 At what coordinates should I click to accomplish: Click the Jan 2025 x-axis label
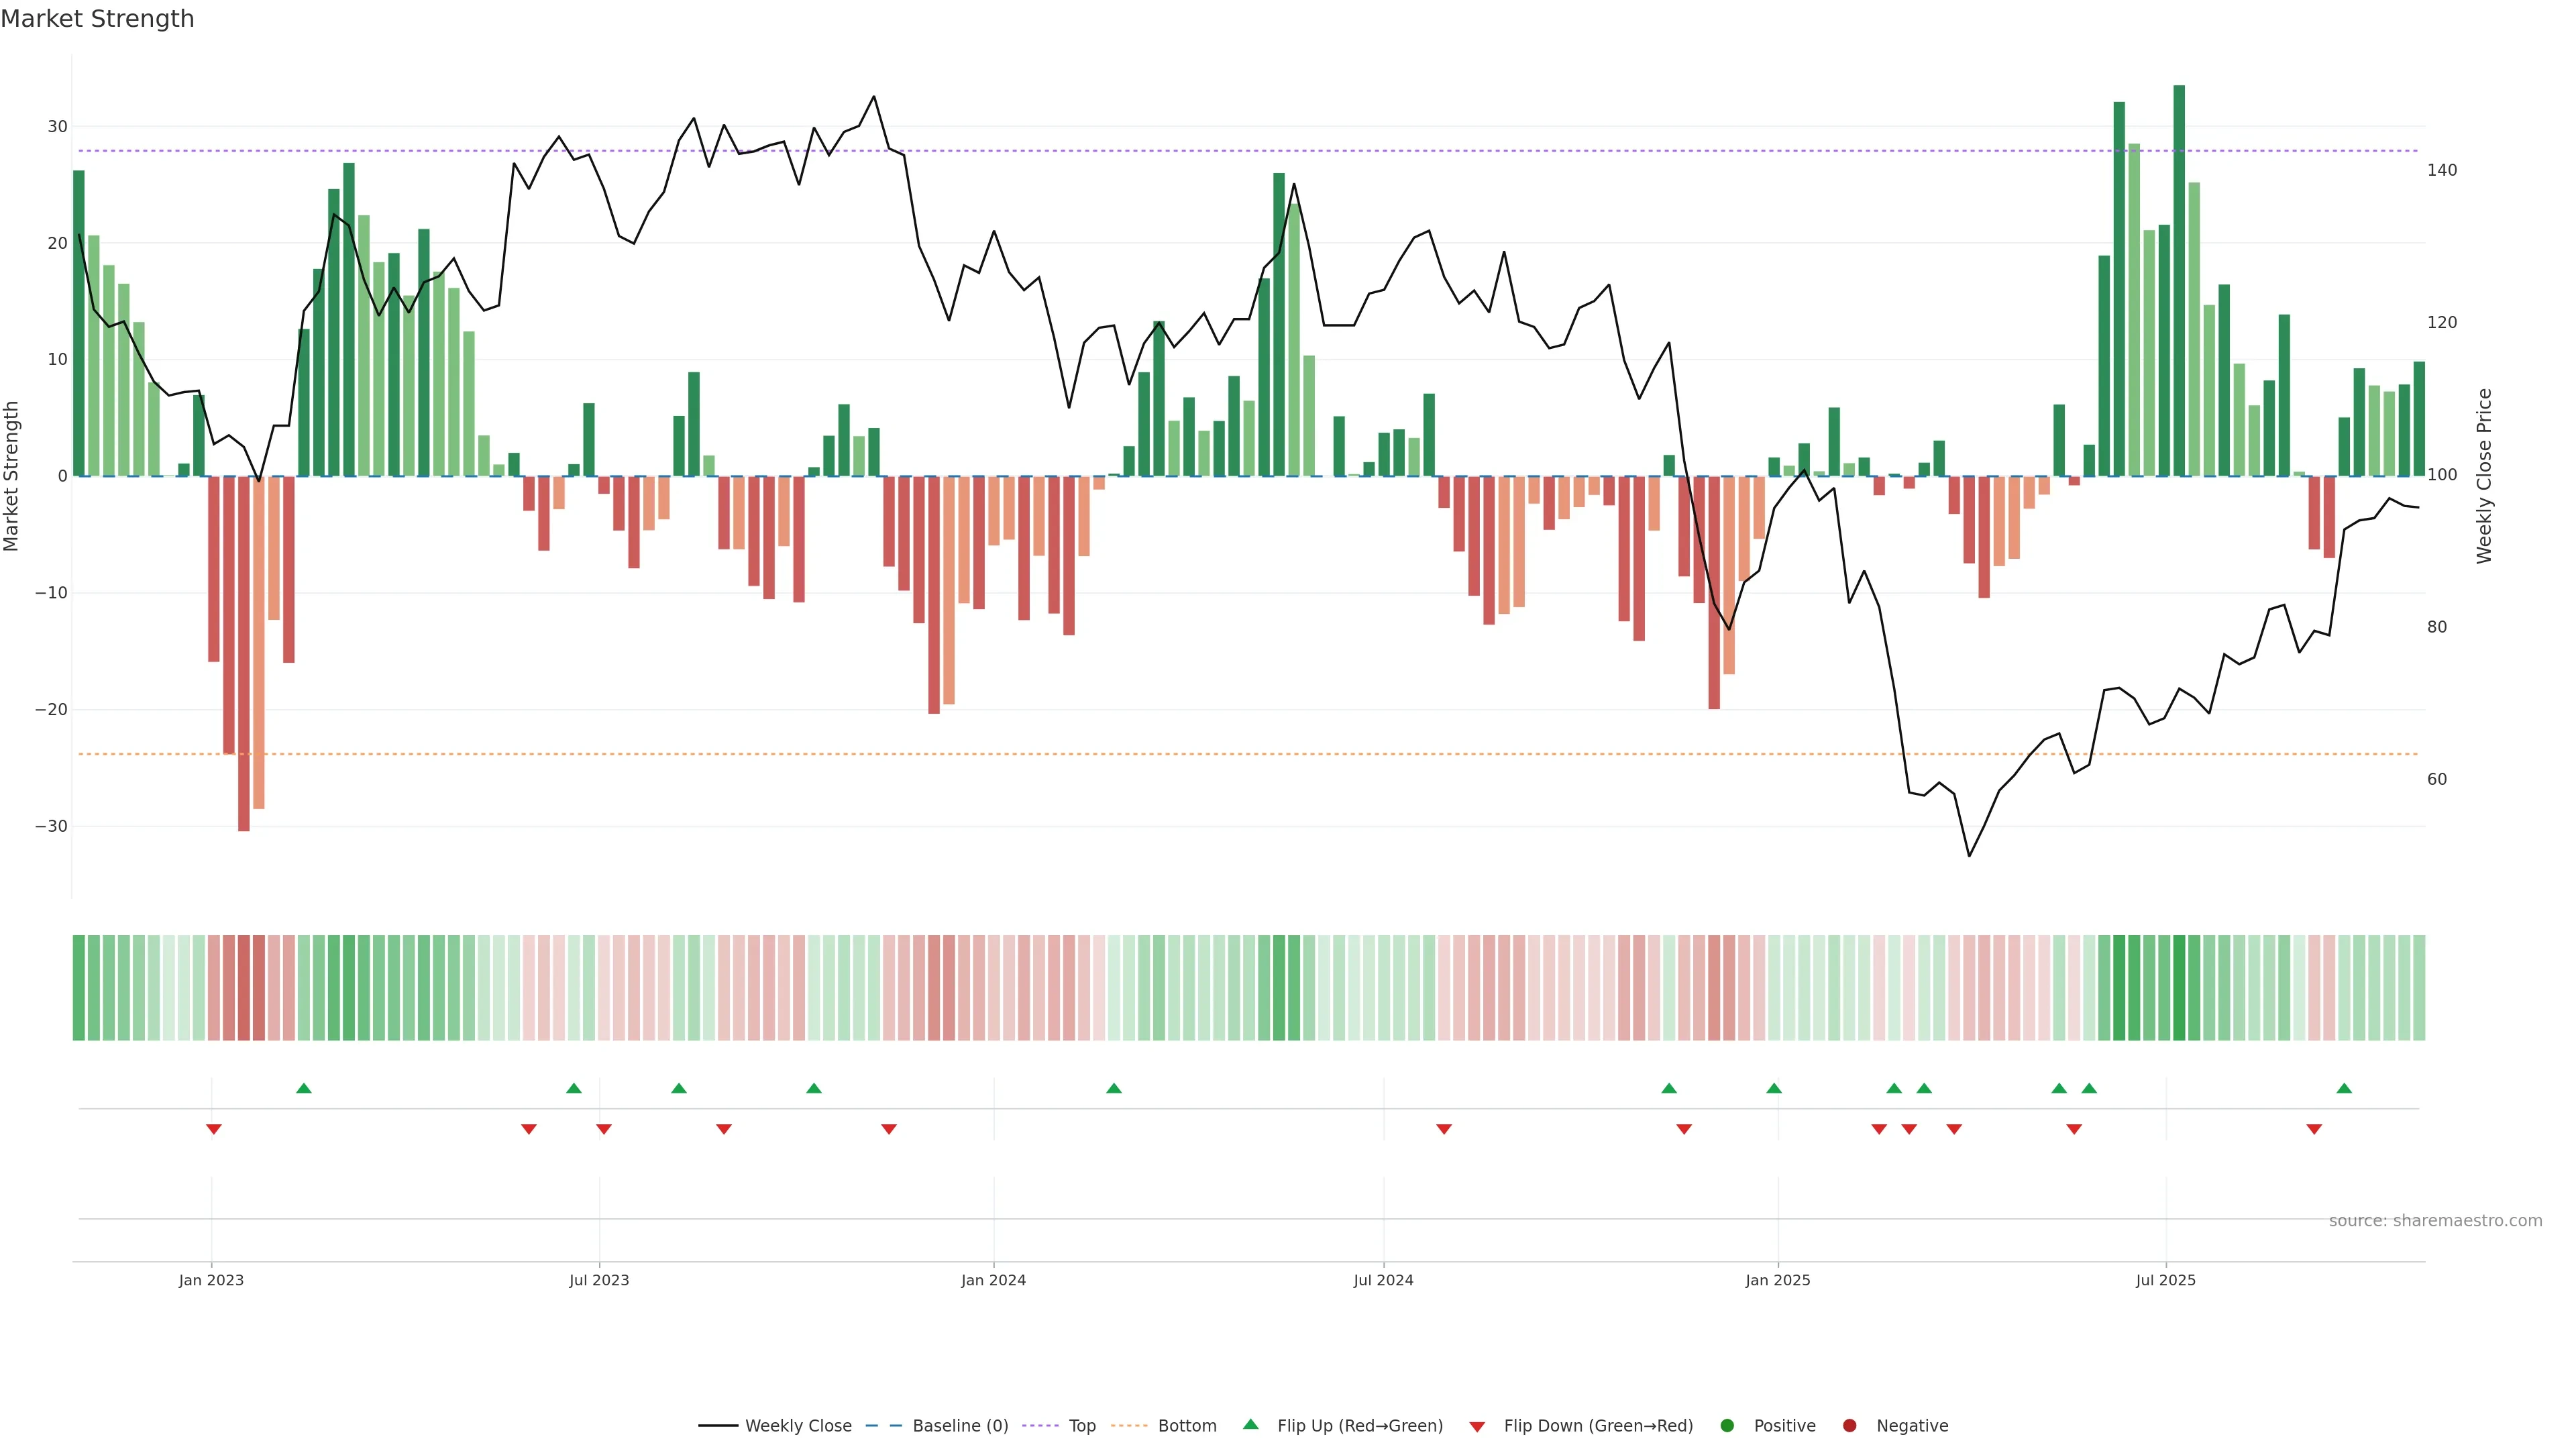click(1777, 1280)
